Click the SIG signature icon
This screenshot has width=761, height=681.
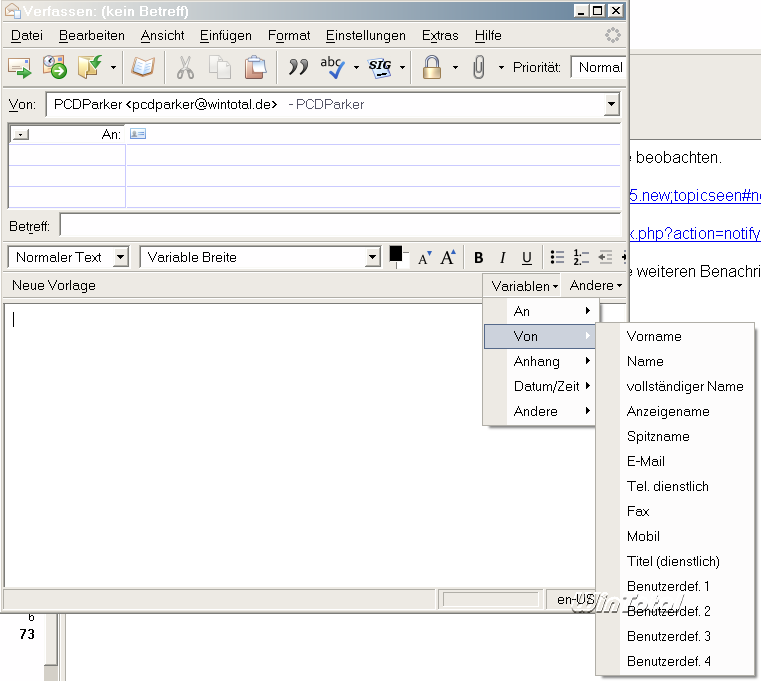(380, 67)
